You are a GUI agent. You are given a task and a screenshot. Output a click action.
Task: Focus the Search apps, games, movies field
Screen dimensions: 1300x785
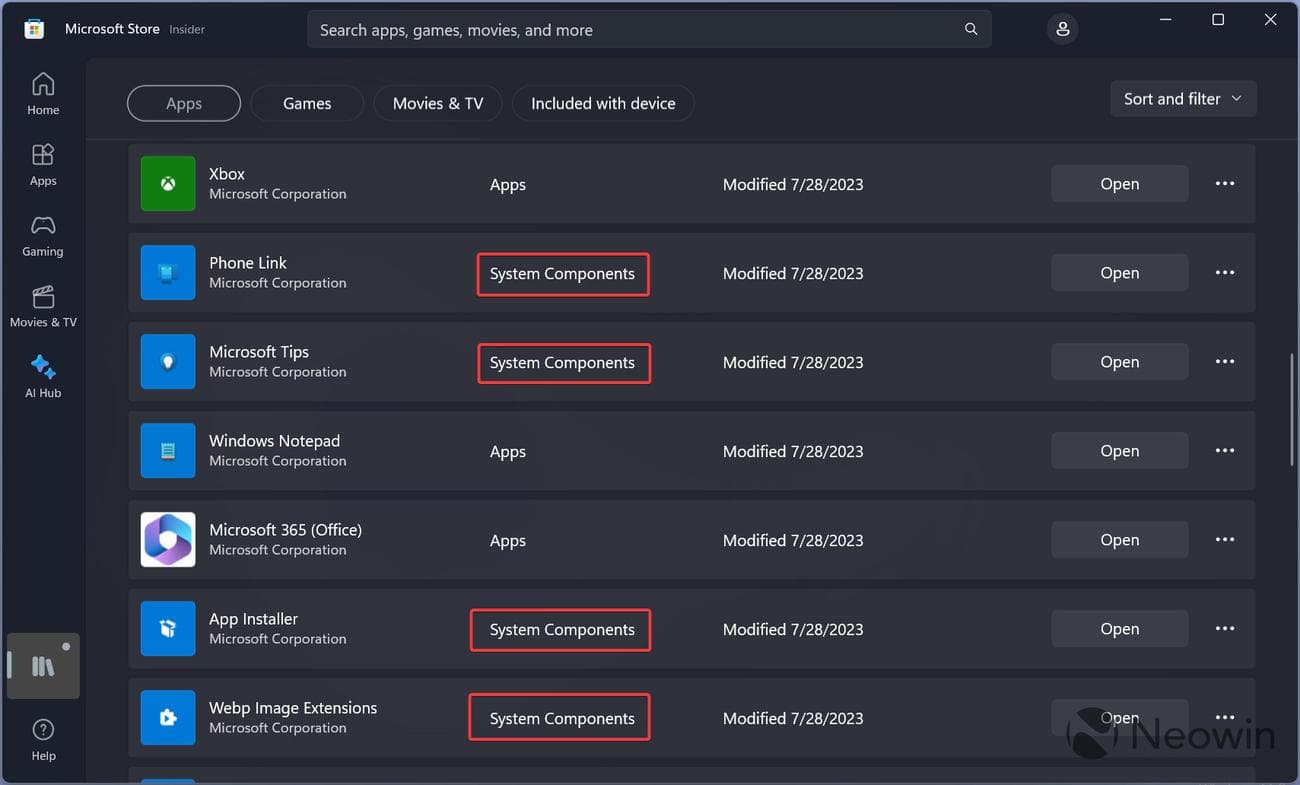[630, 30]
